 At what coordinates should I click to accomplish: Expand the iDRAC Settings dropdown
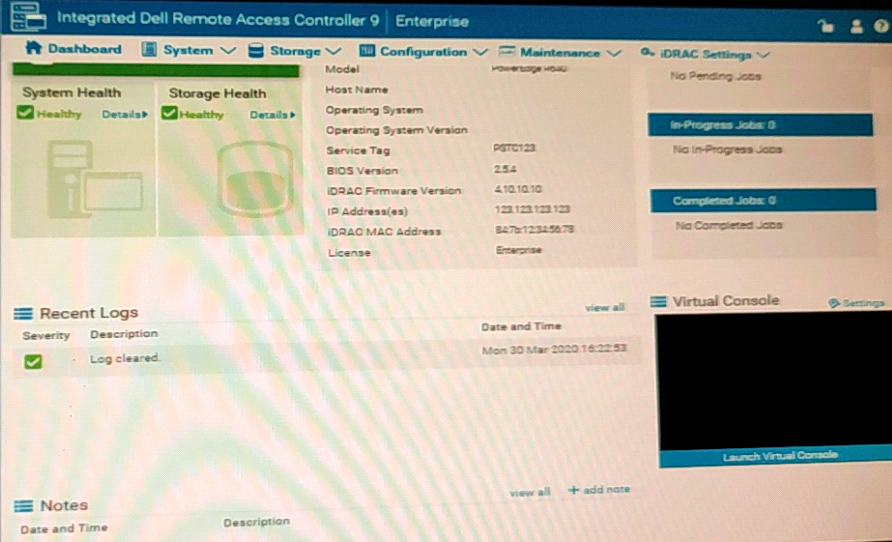tap(705, 54)
